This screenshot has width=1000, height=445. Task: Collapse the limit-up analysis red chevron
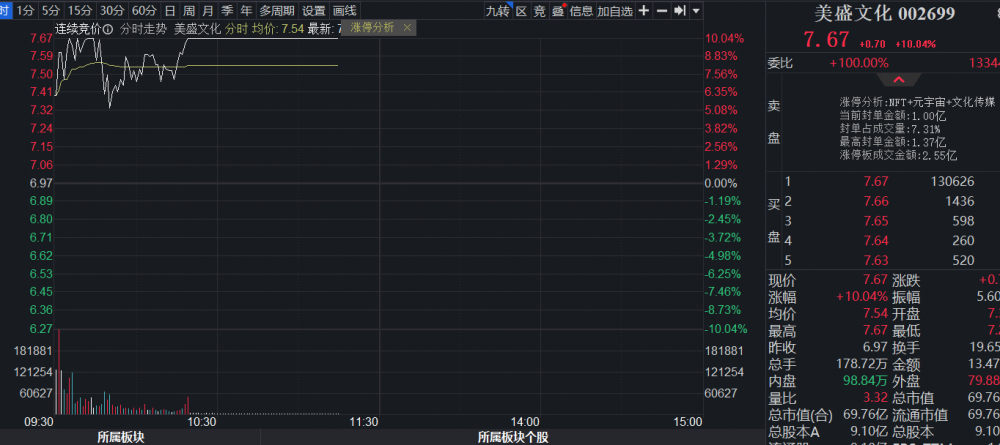click(899, 80)
